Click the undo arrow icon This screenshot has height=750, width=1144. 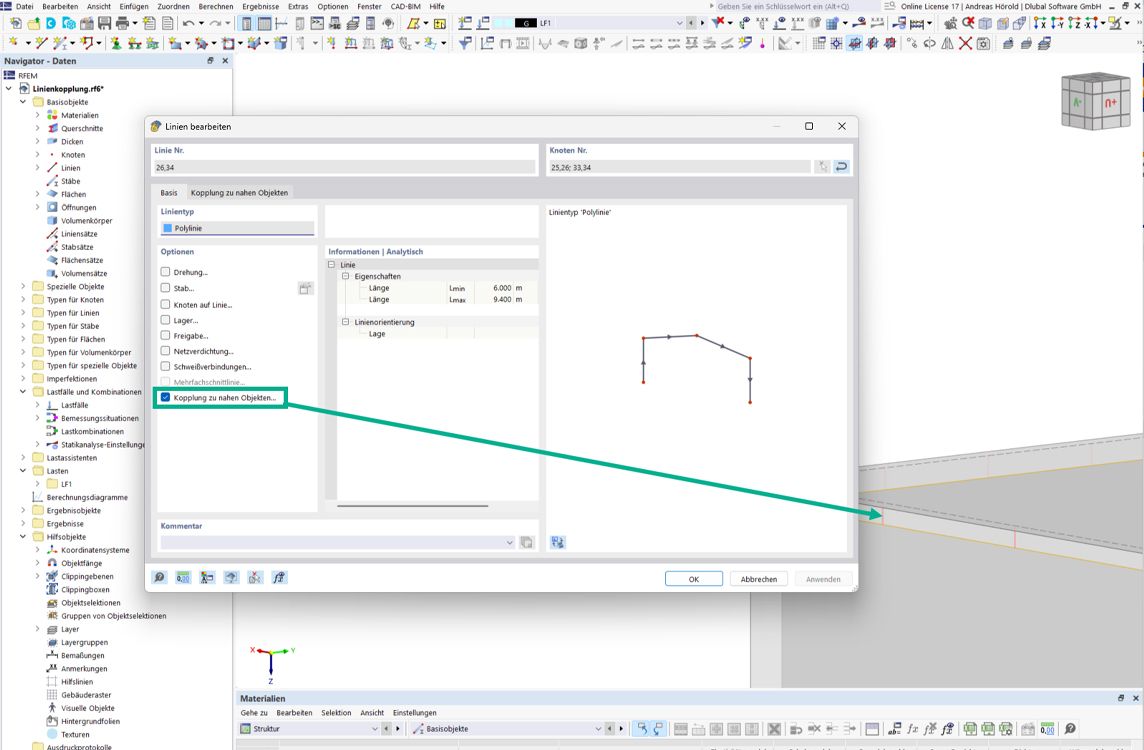point(188,23)
